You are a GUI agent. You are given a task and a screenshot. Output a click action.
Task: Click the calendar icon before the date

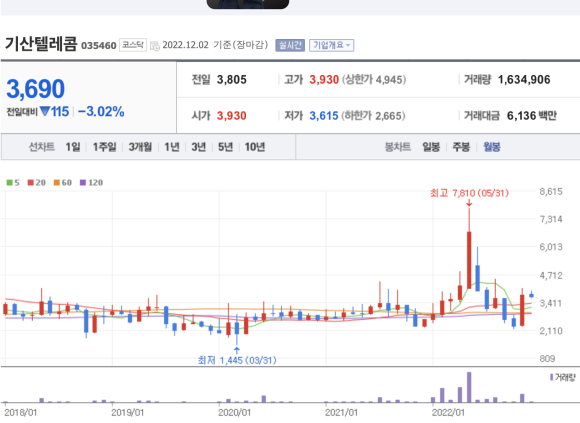pyautogui.click(x=155, y=45)
